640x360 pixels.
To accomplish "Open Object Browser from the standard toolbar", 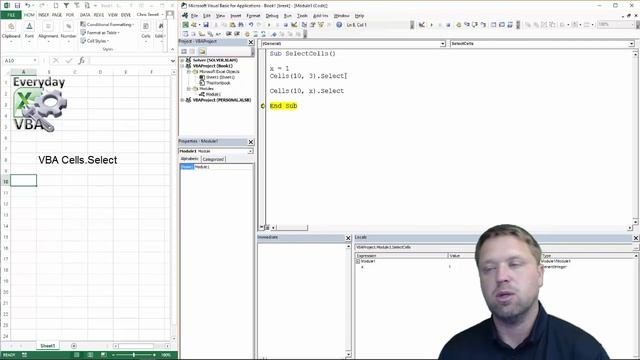I will coord(321,25).
